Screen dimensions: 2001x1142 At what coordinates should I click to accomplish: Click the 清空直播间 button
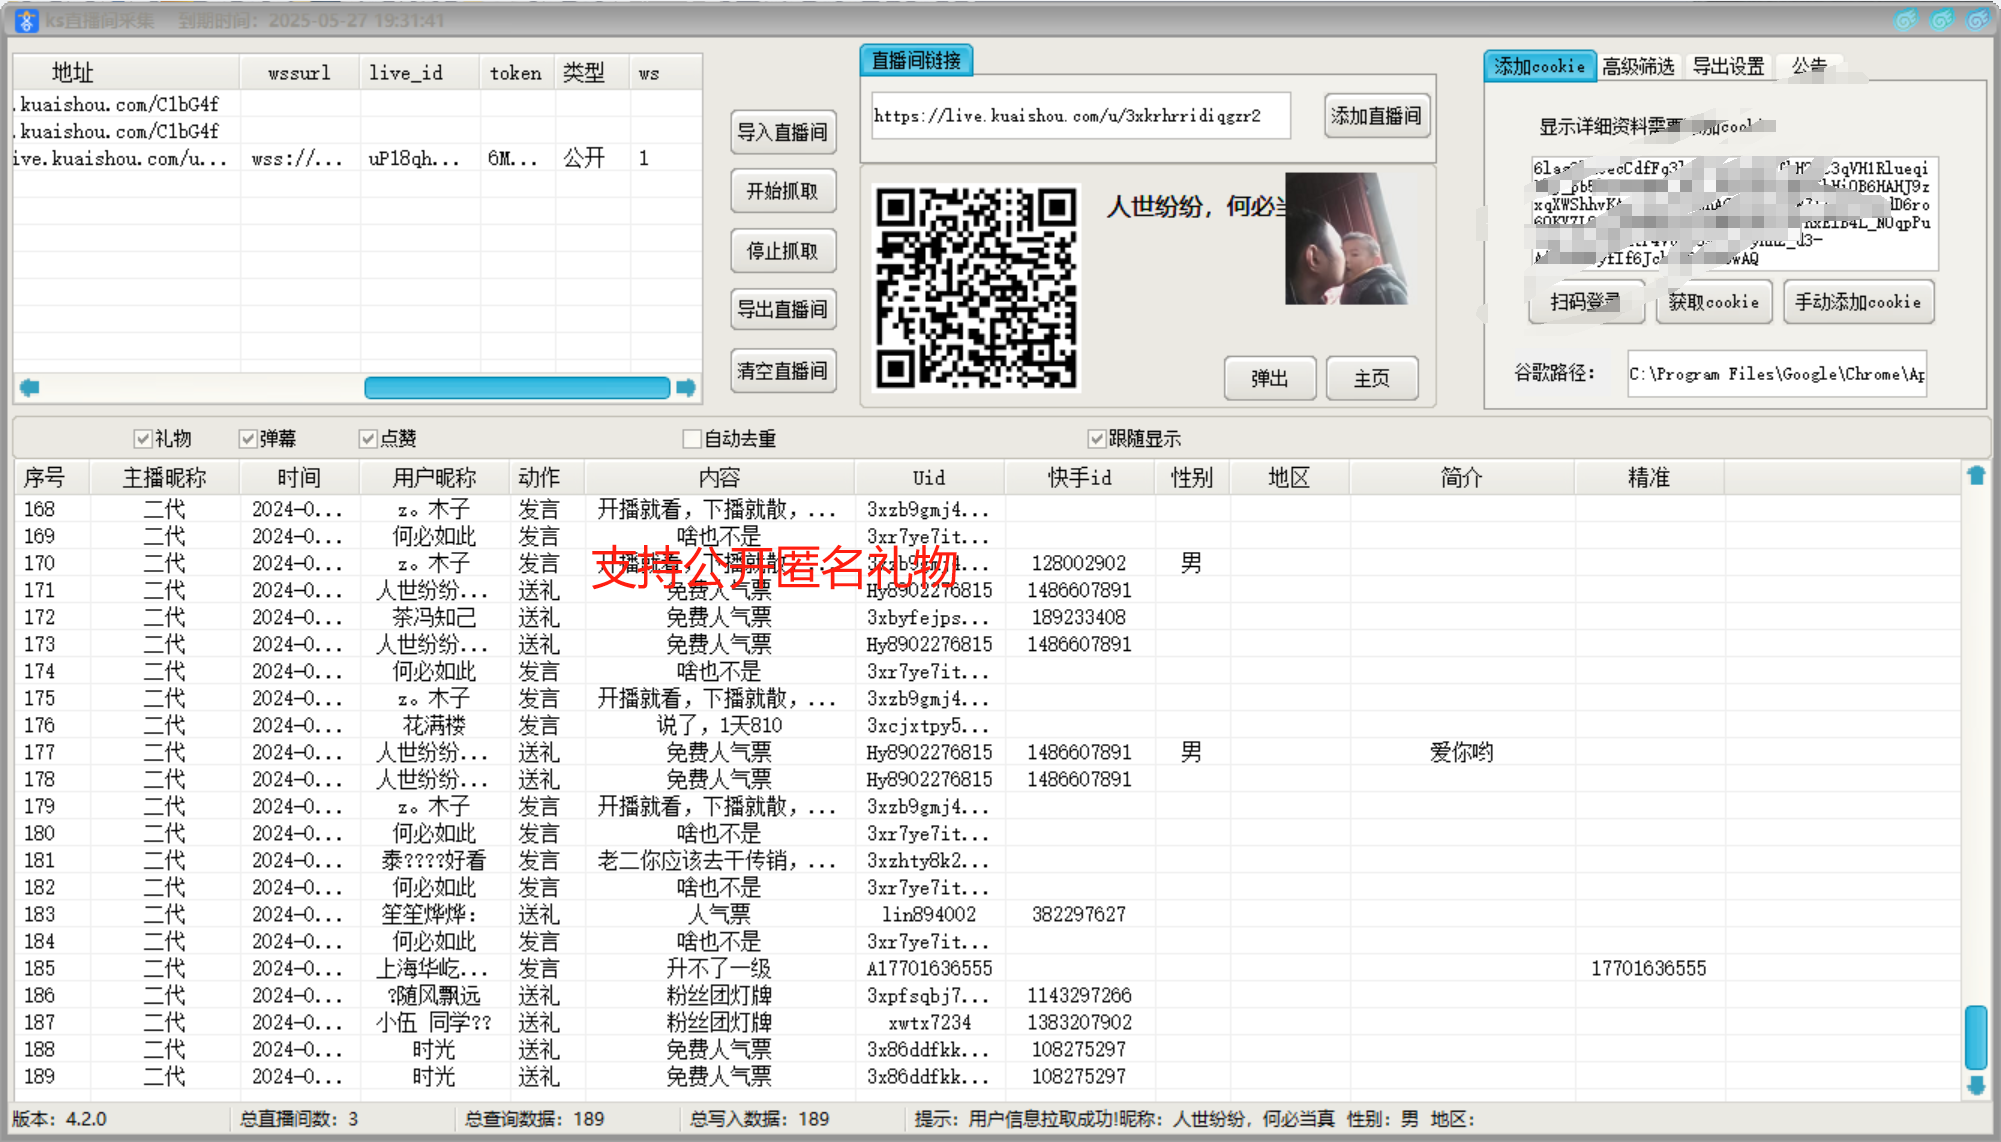pyautogui.click(x=782, y=371)
